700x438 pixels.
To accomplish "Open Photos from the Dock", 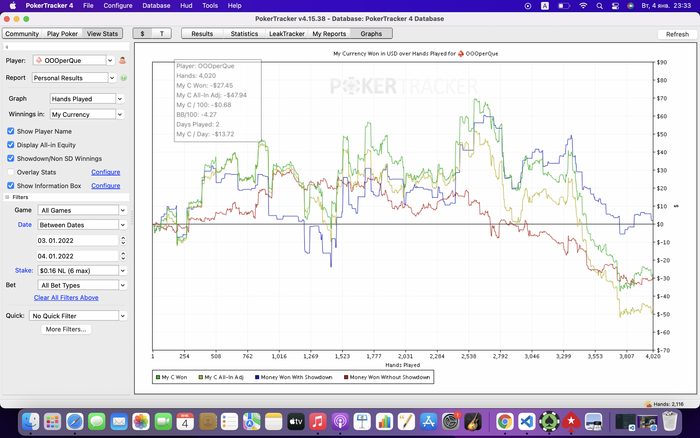I will tap(141, 421).
